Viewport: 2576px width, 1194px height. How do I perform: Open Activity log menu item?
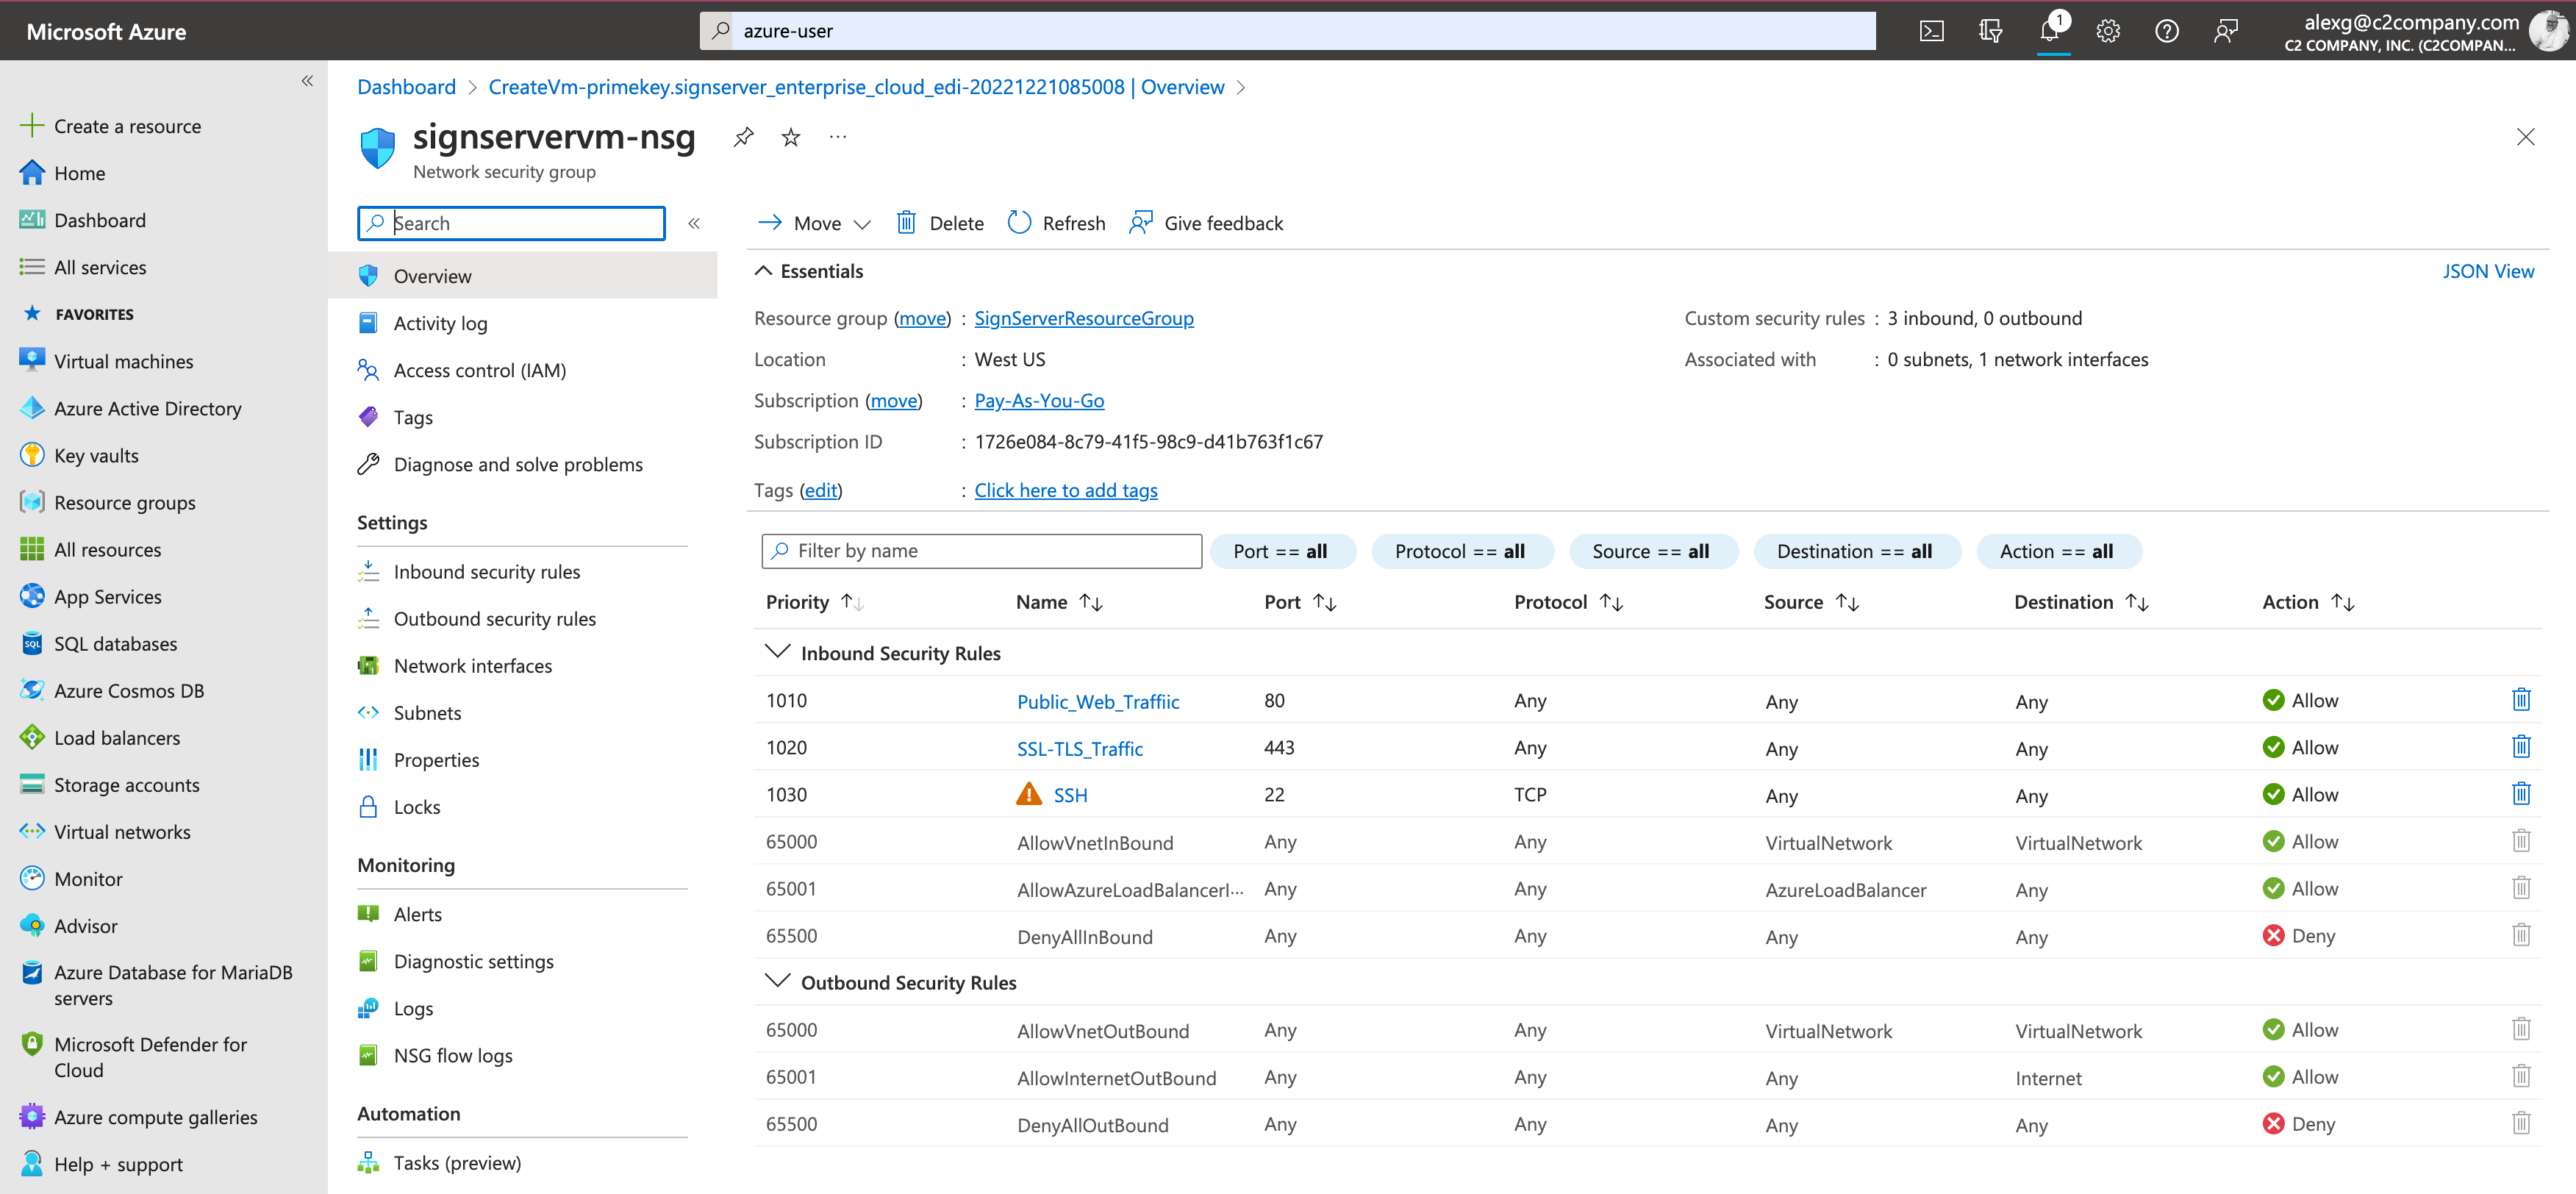440,323
